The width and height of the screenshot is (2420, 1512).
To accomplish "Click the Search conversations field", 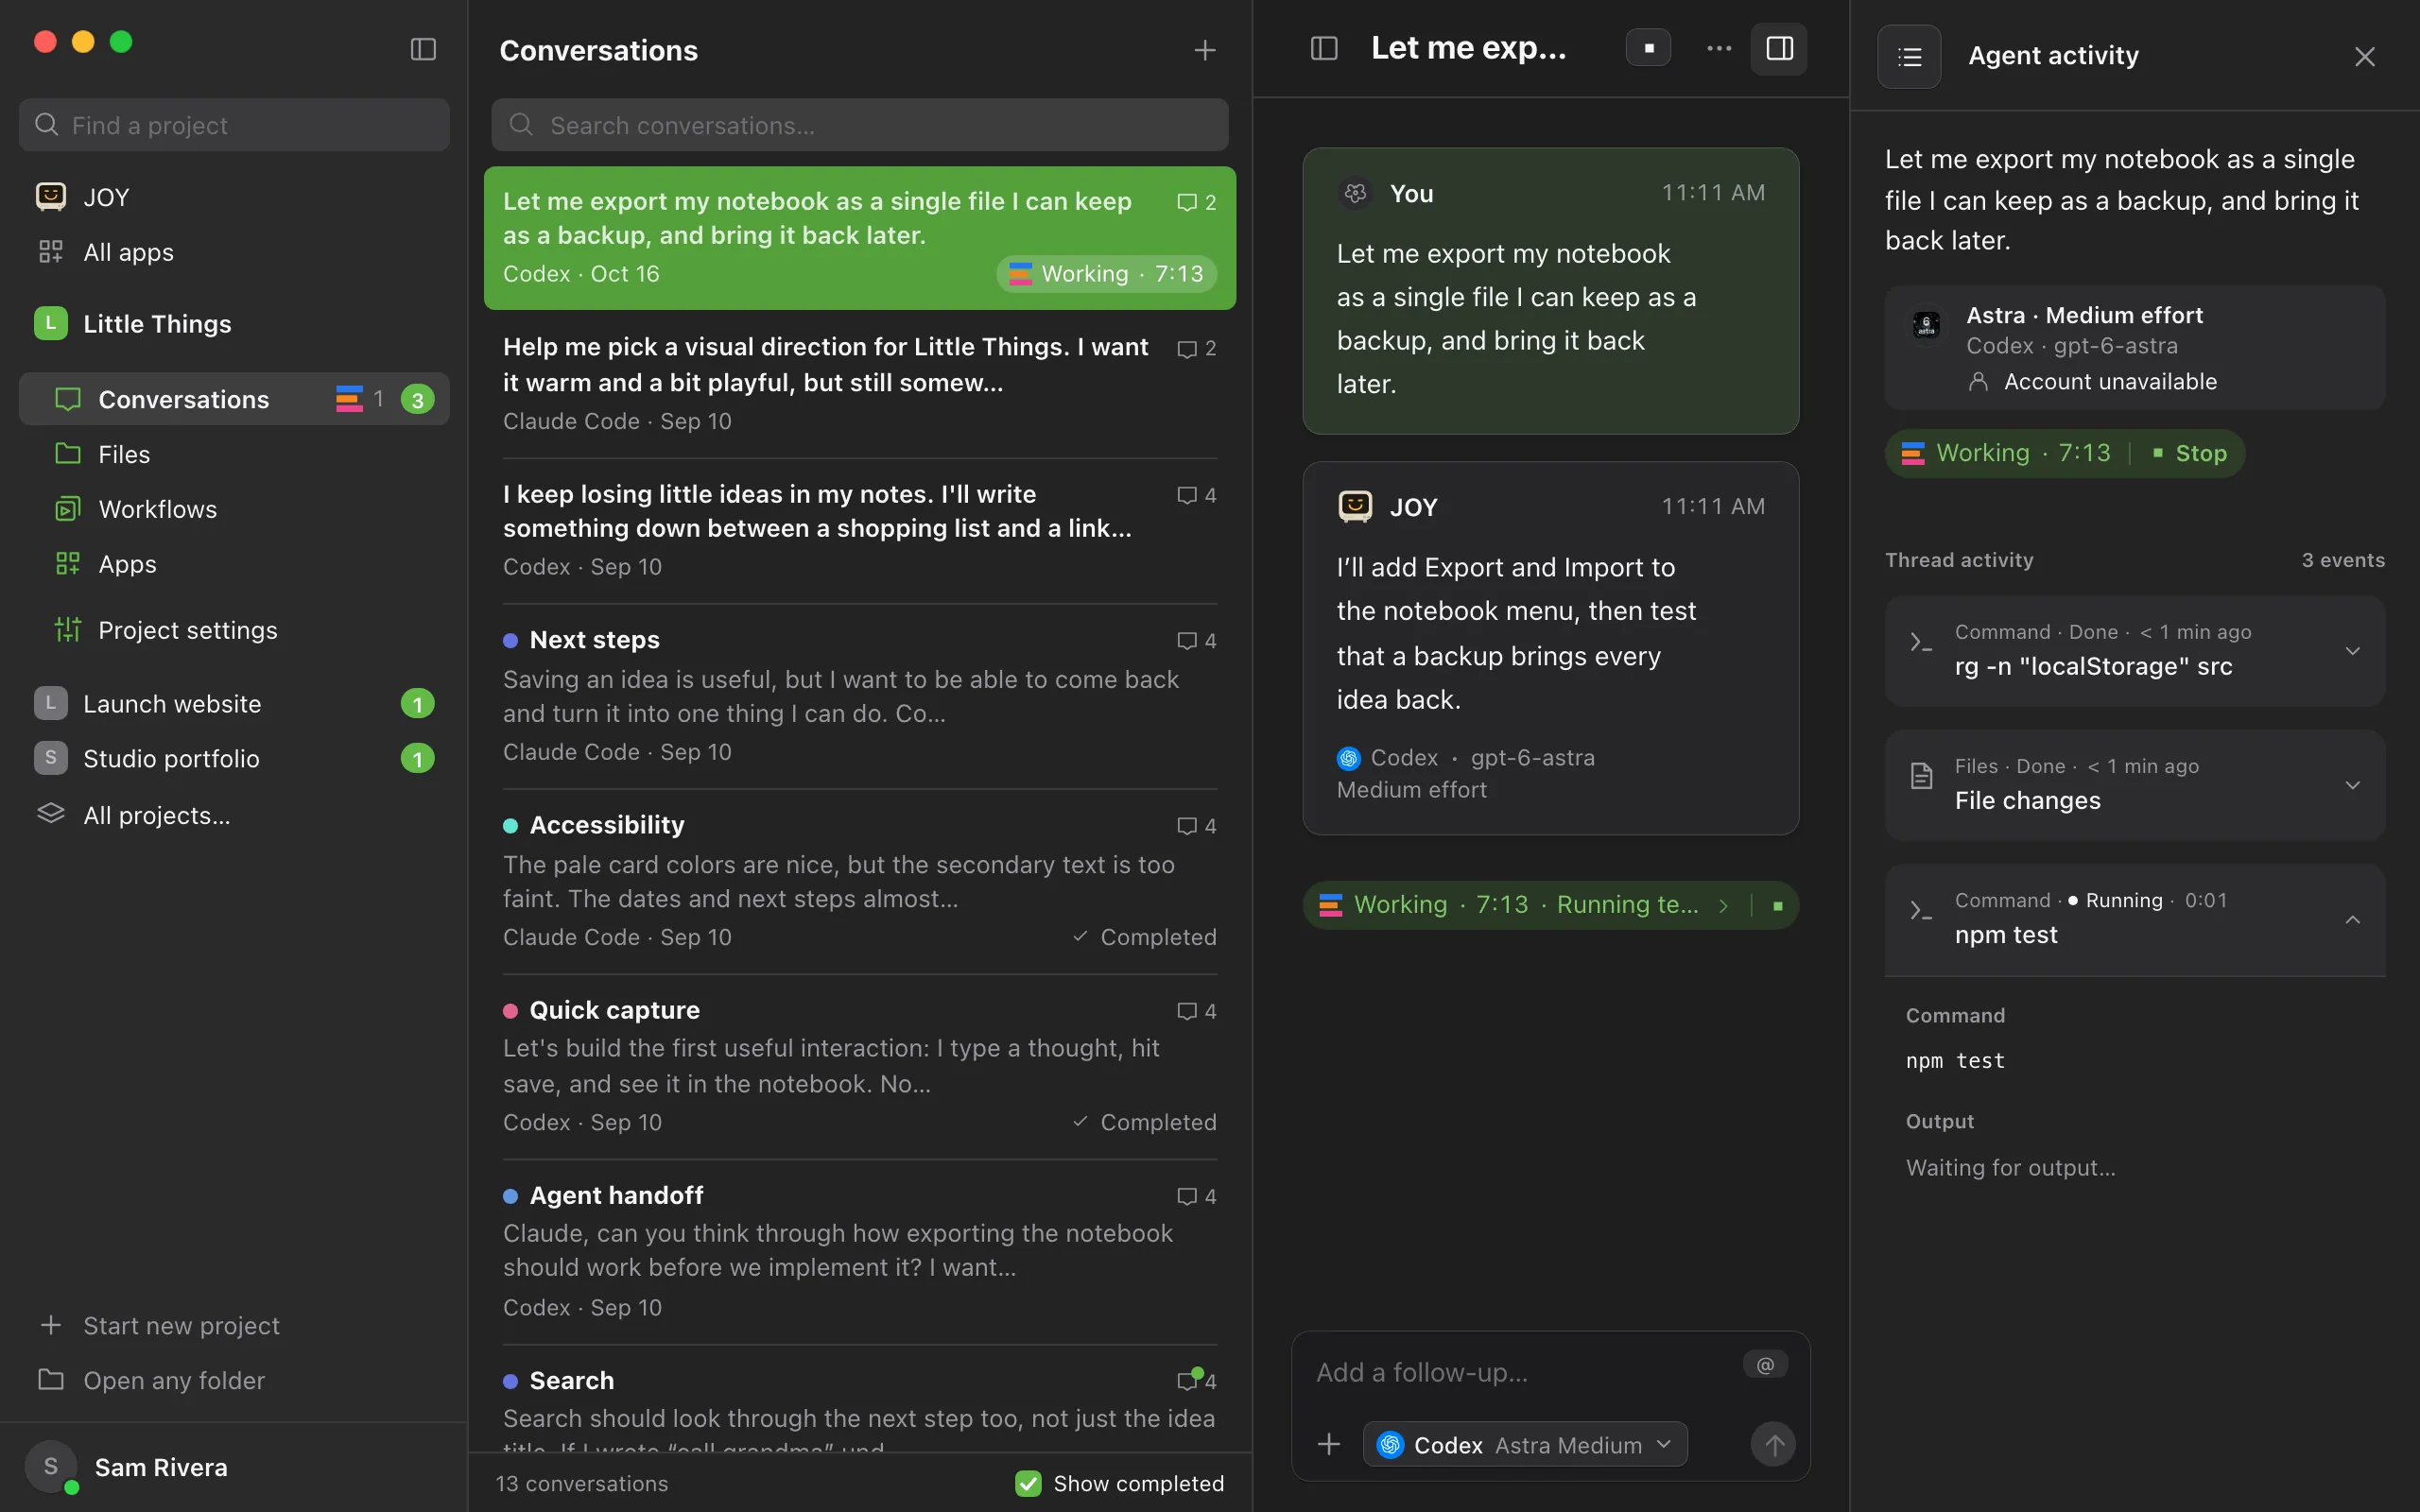I will pyautogui.click(x=860, y=125).
